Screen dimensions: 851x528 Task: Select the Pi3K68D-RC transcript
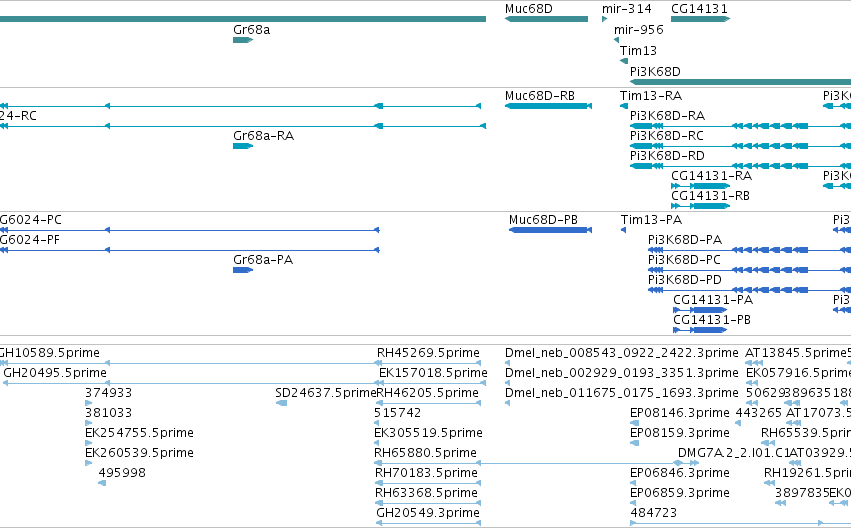666,136
